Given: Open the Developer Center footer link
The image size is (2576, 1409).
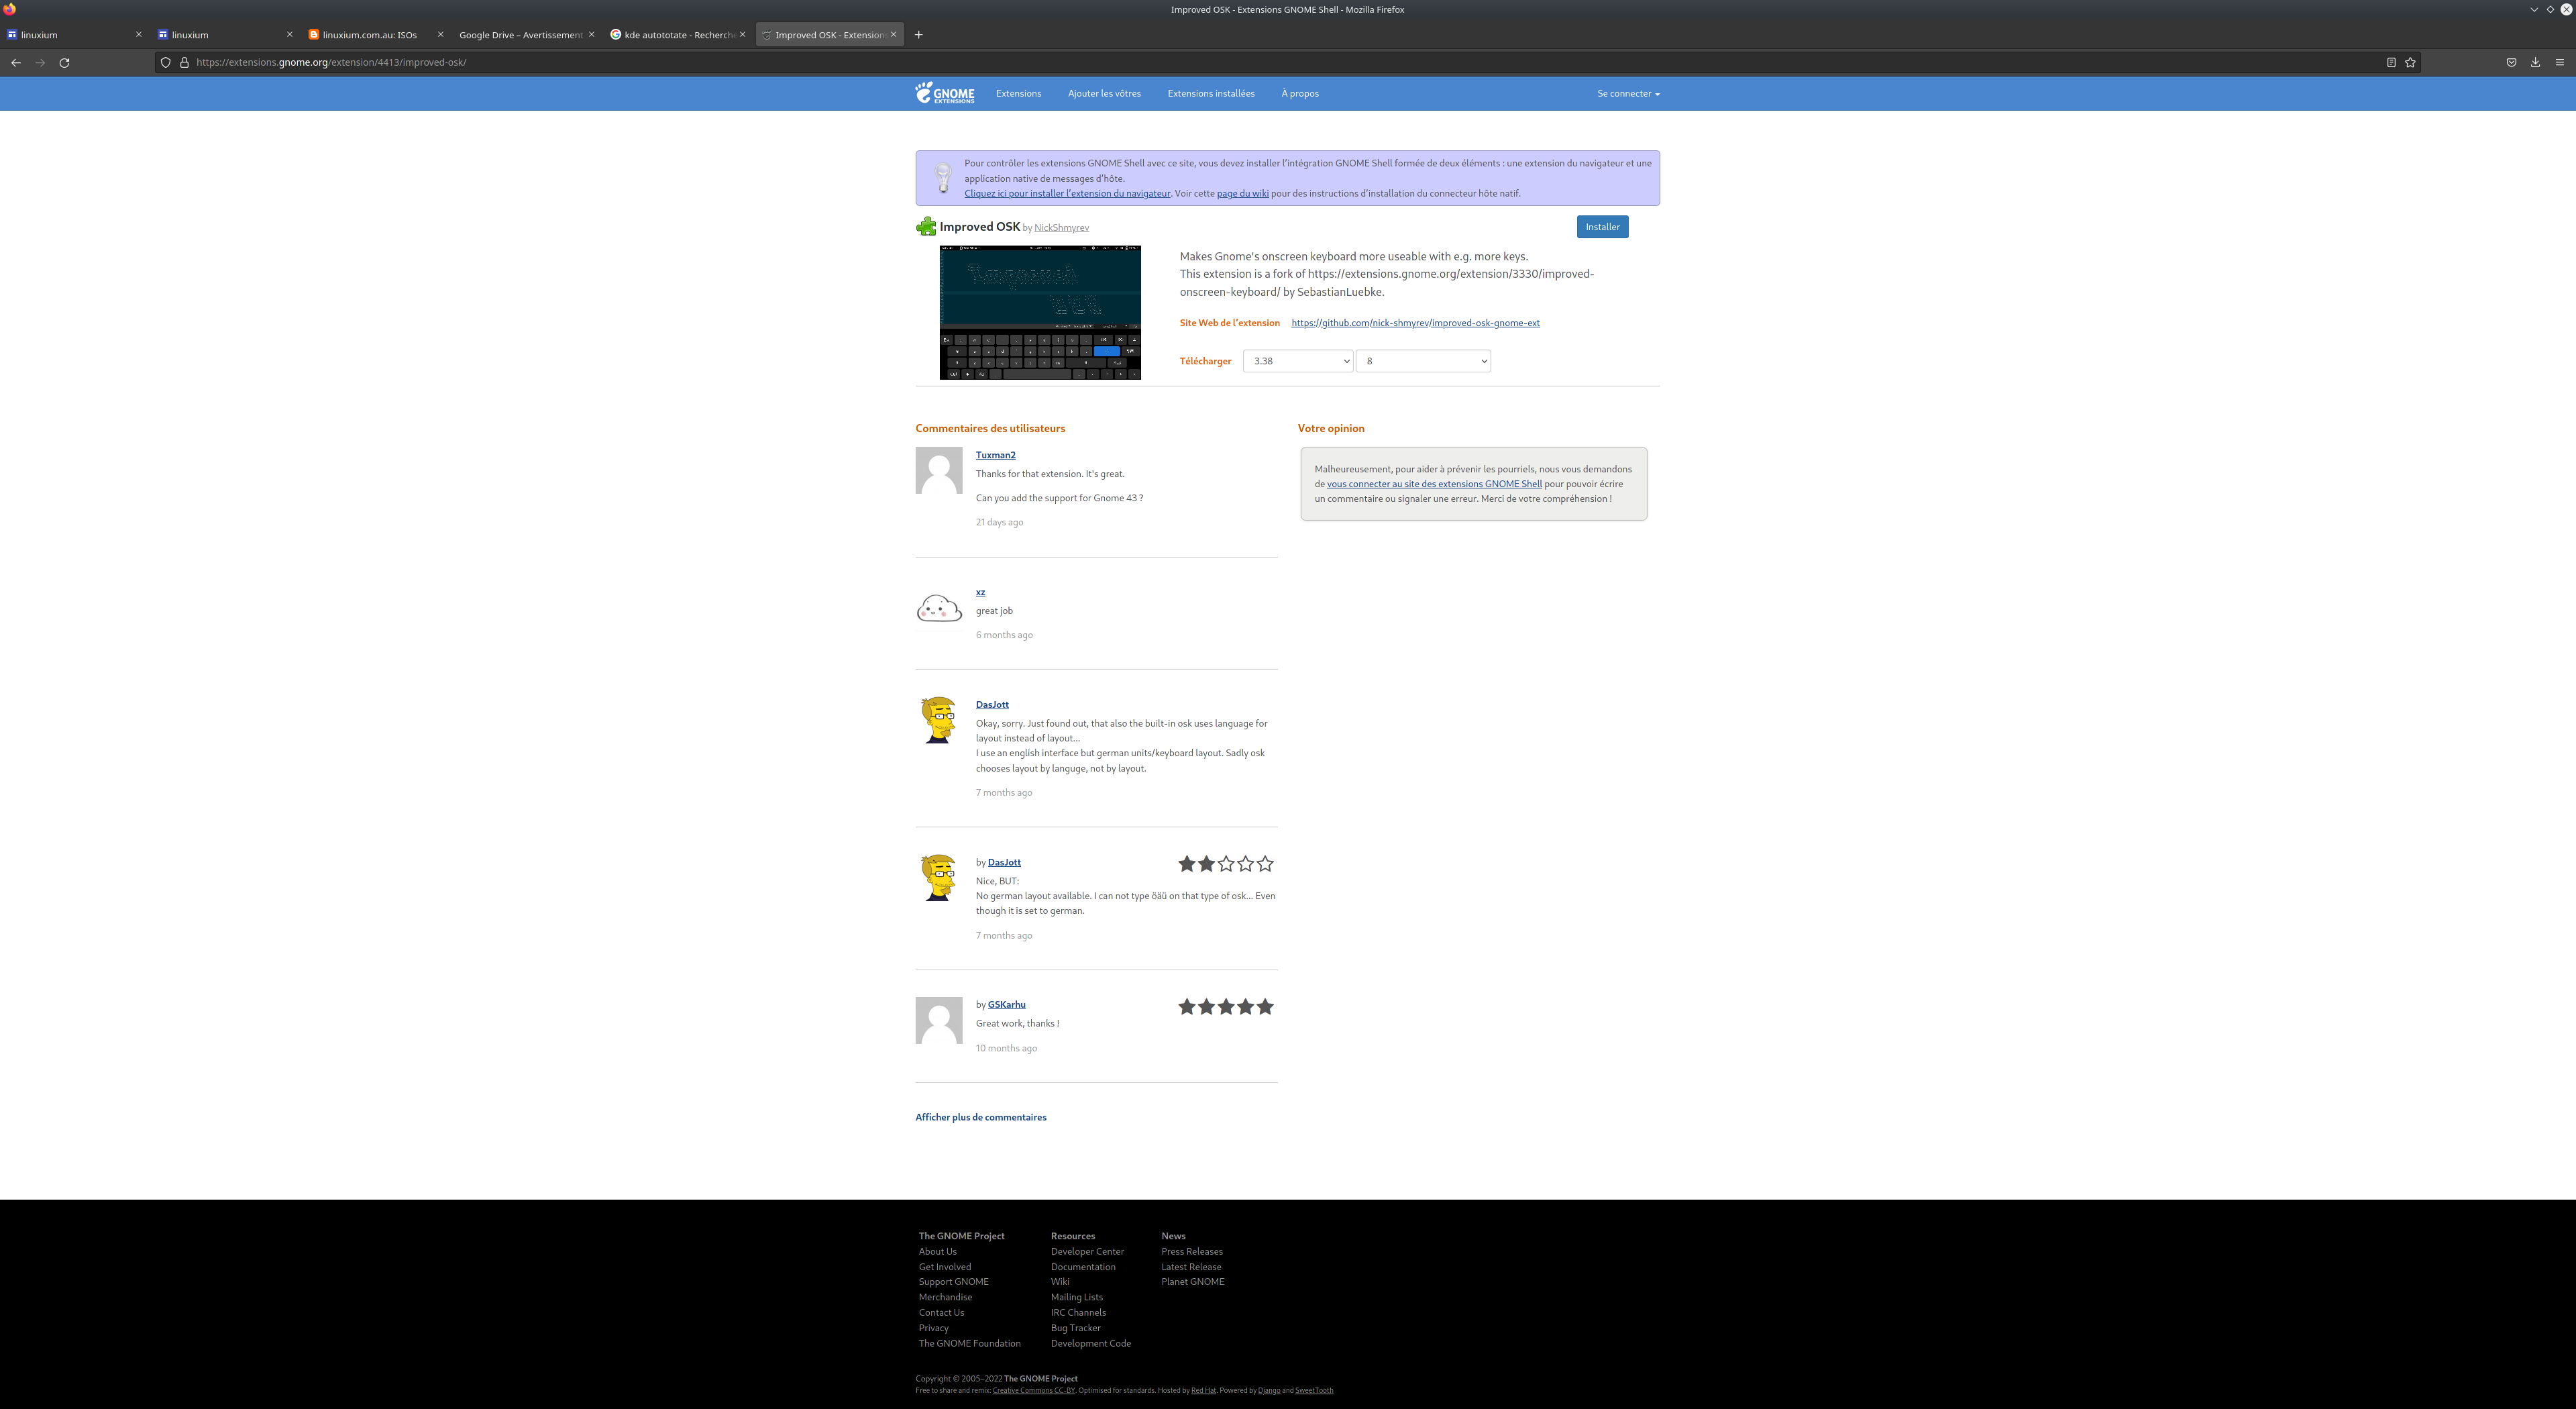Looking at the screenshot, I should [1087, 1251].
